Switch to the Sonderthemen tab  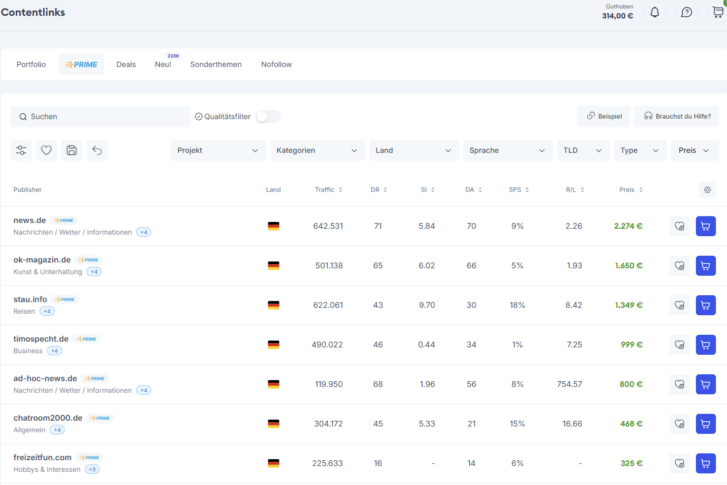[216, 64]
